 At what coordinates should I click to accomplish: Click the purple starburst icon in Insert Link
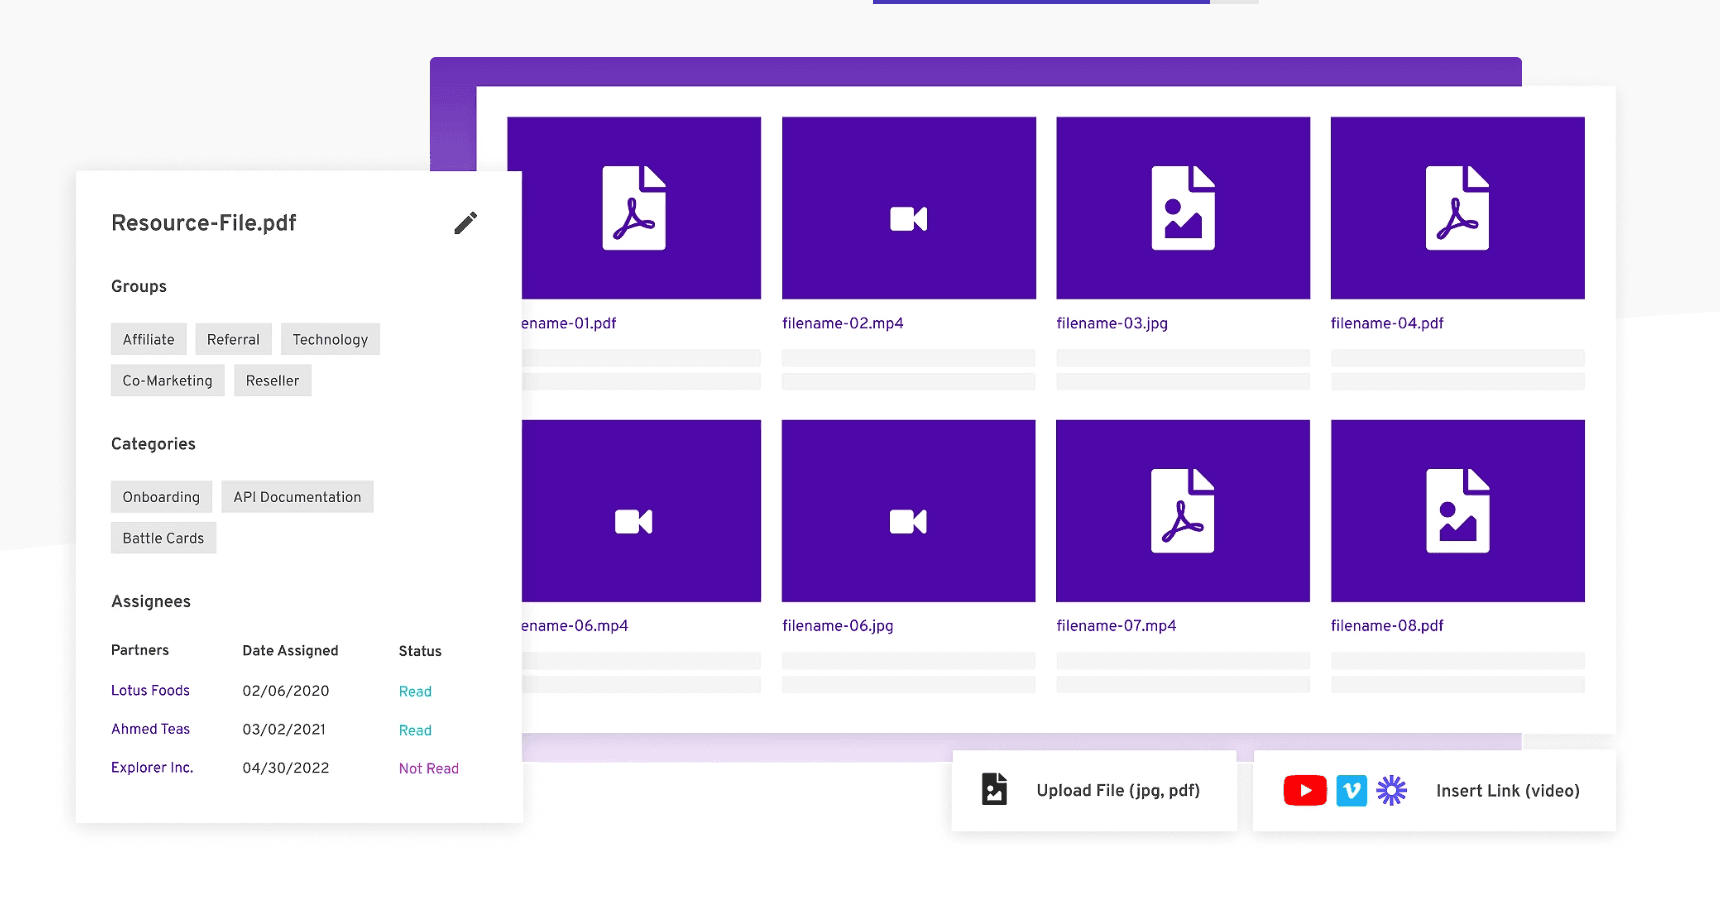[1391, 790]
